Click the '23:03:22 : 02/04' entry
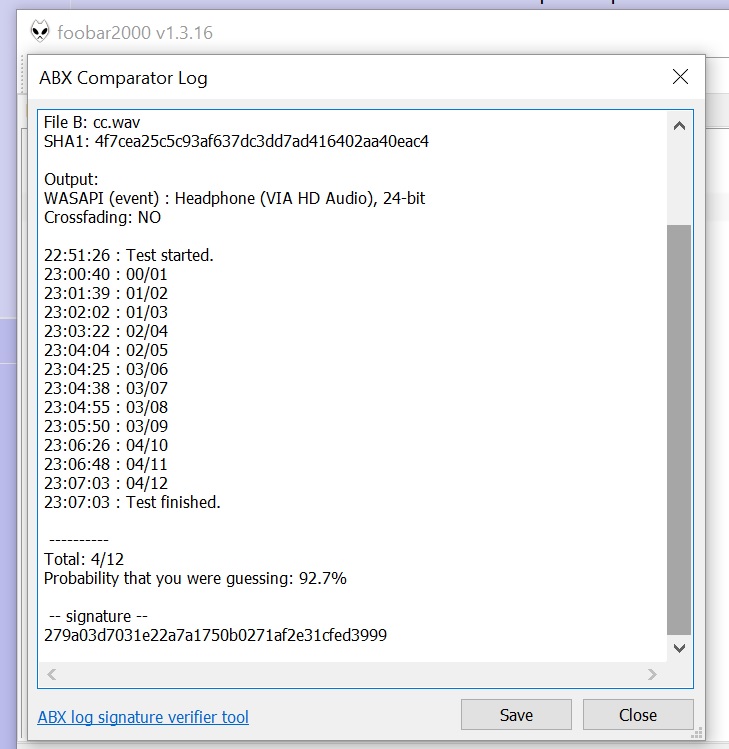Image resolution: width=729 pixels, height=749 pixels. [106, 331]
